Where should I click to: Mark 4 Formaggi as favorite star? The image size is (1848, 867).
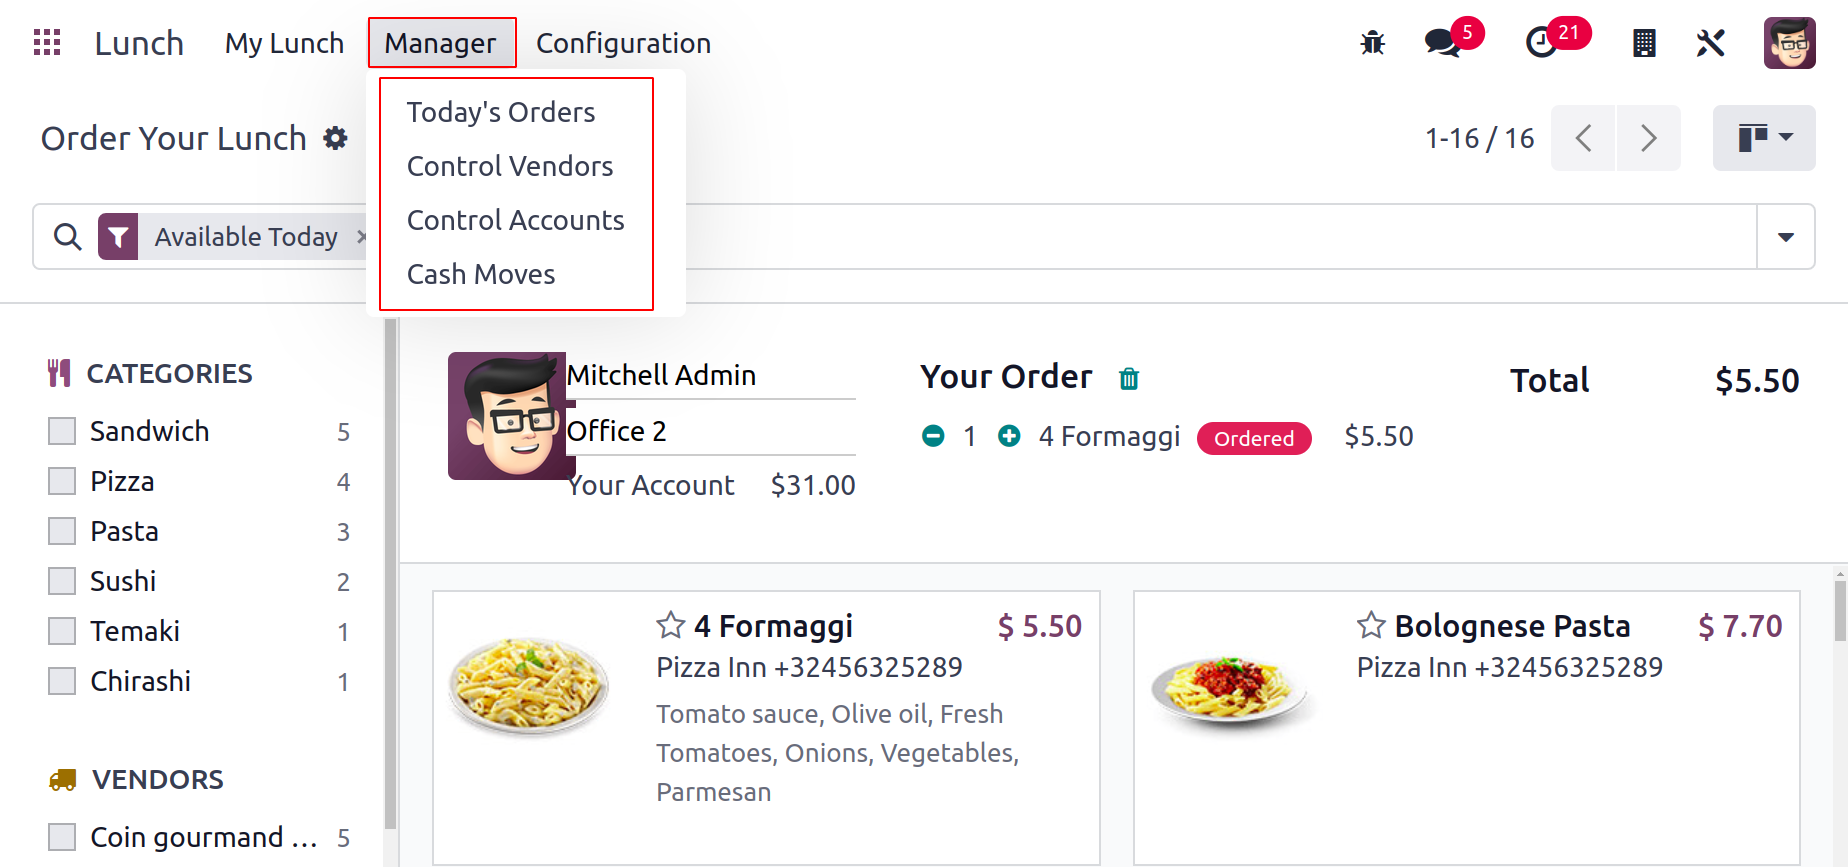coord(671,625)
